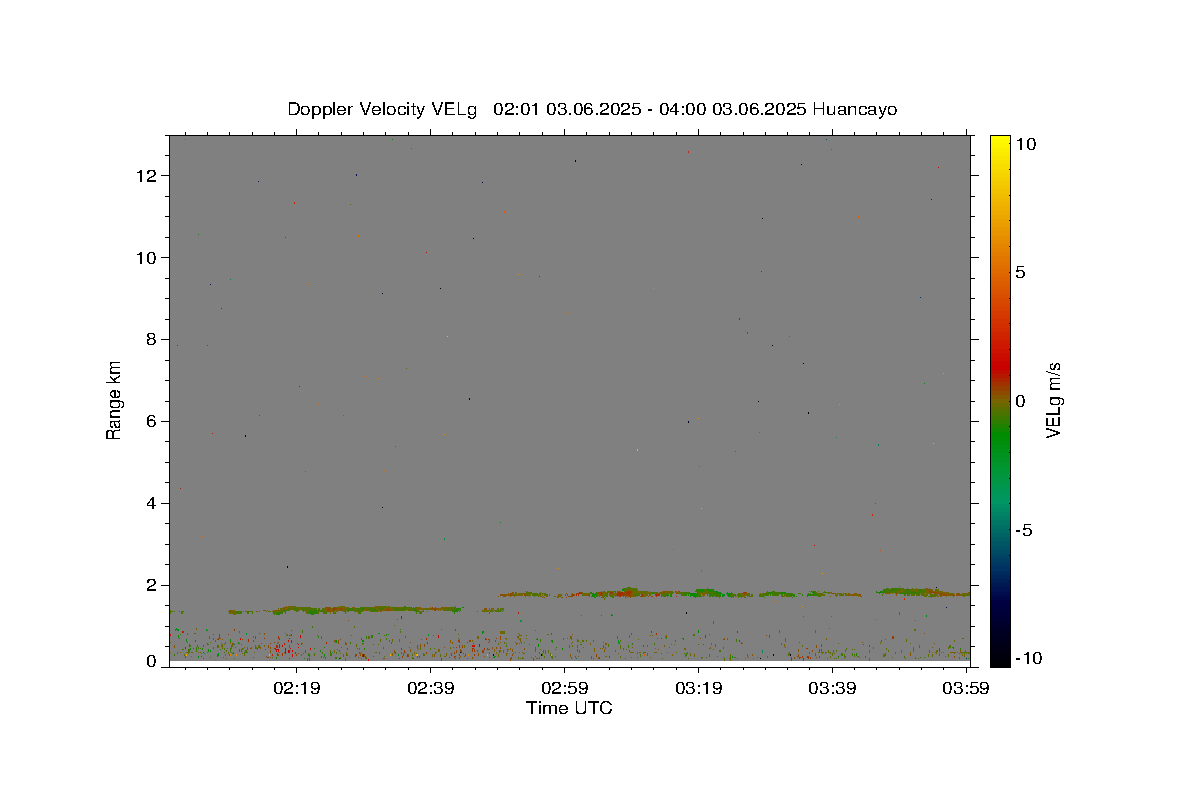Screen dimensions: 1200x800
Task: Click the 2 range tick label
Action: [153, 585]
